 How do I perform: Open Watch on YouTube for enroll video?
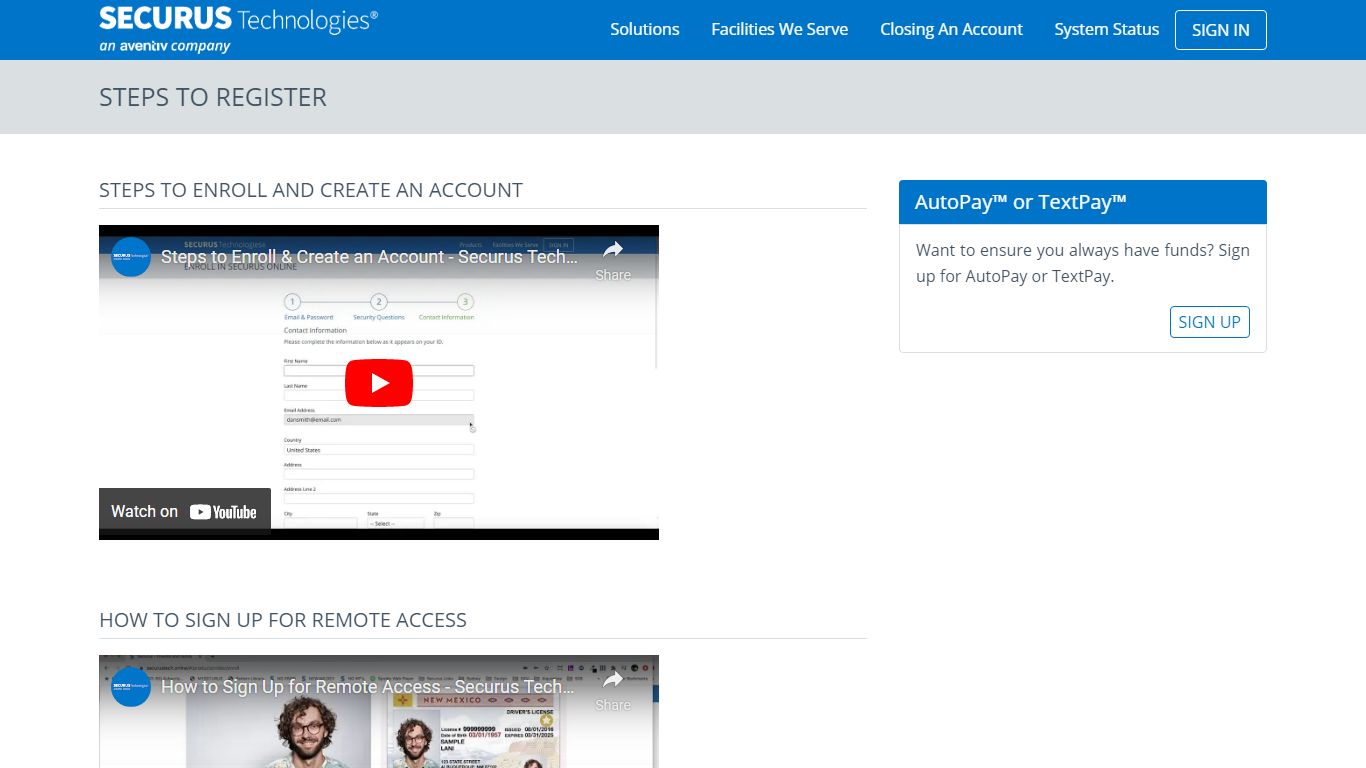click(185, 511)
